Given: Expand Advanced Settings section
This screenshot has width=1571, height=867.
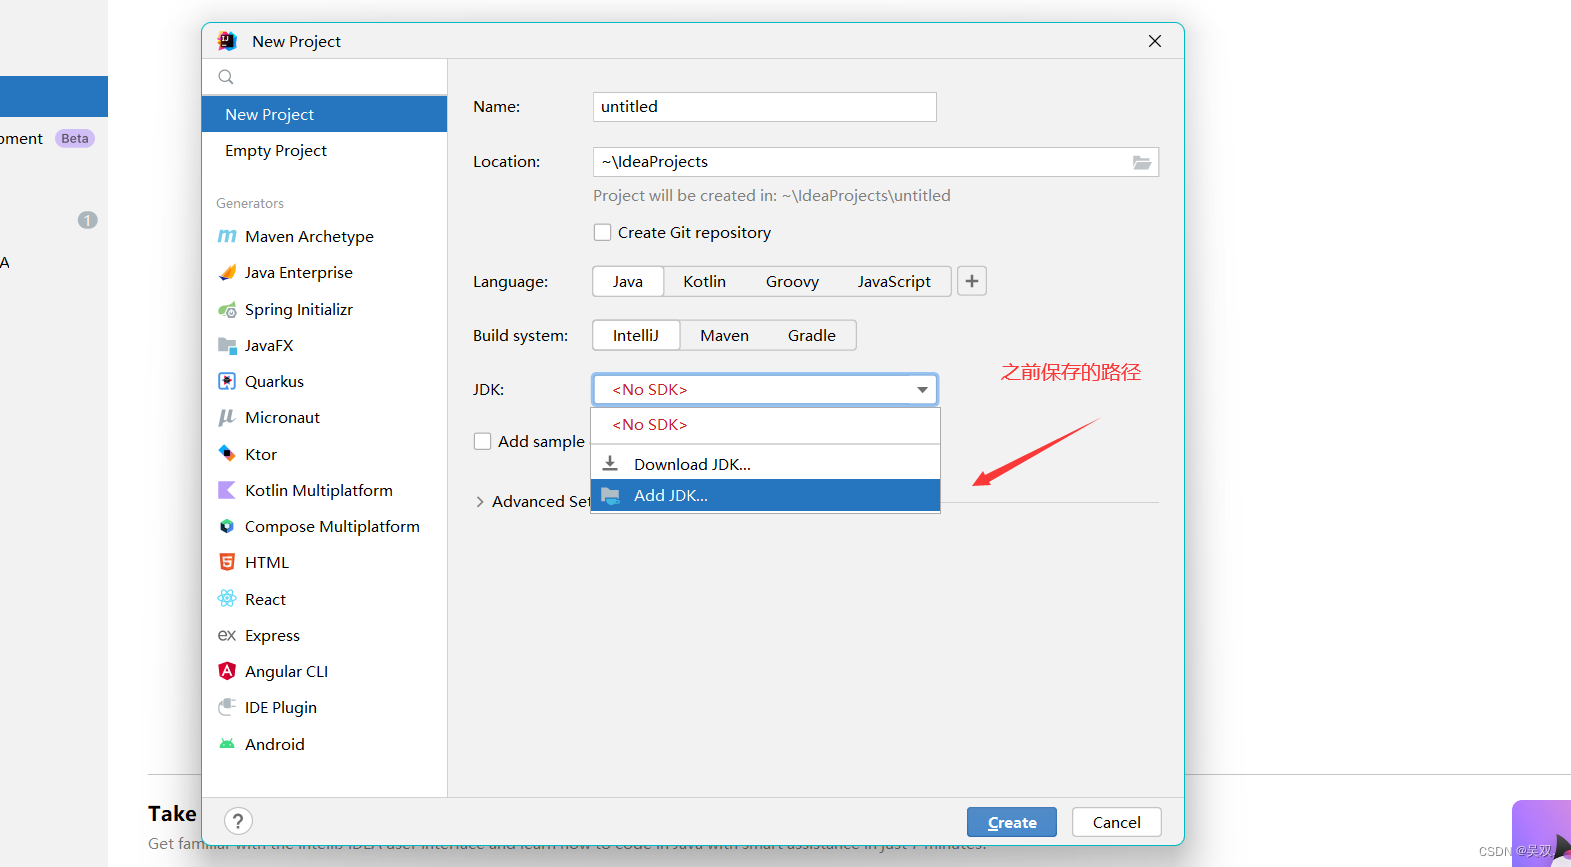Looking at the screenshot, I should pos(480,502).
